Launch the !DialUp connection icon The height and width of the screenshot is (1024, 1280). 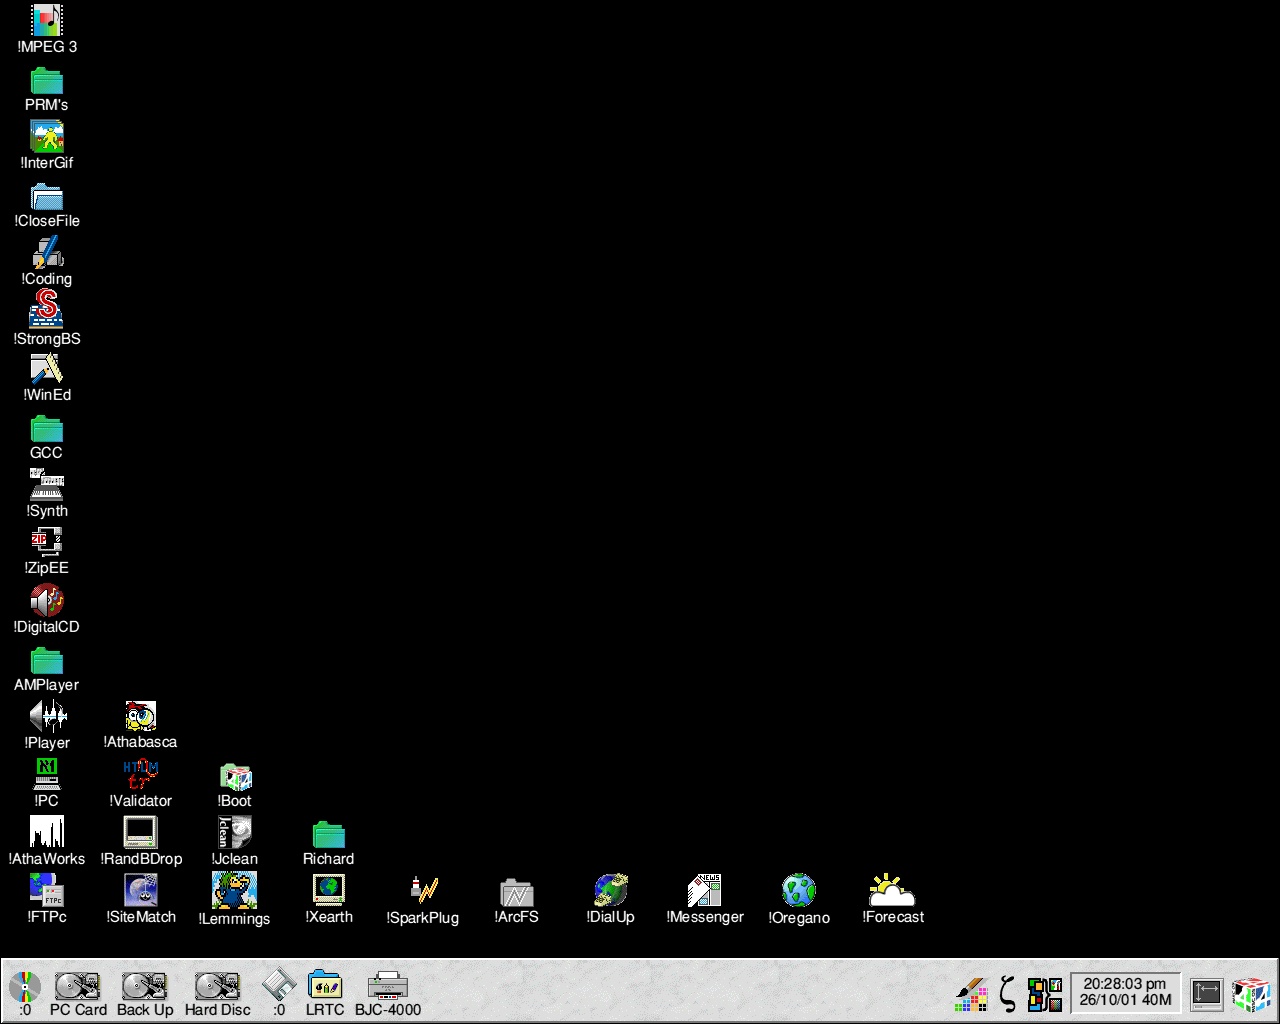point(611,900)
